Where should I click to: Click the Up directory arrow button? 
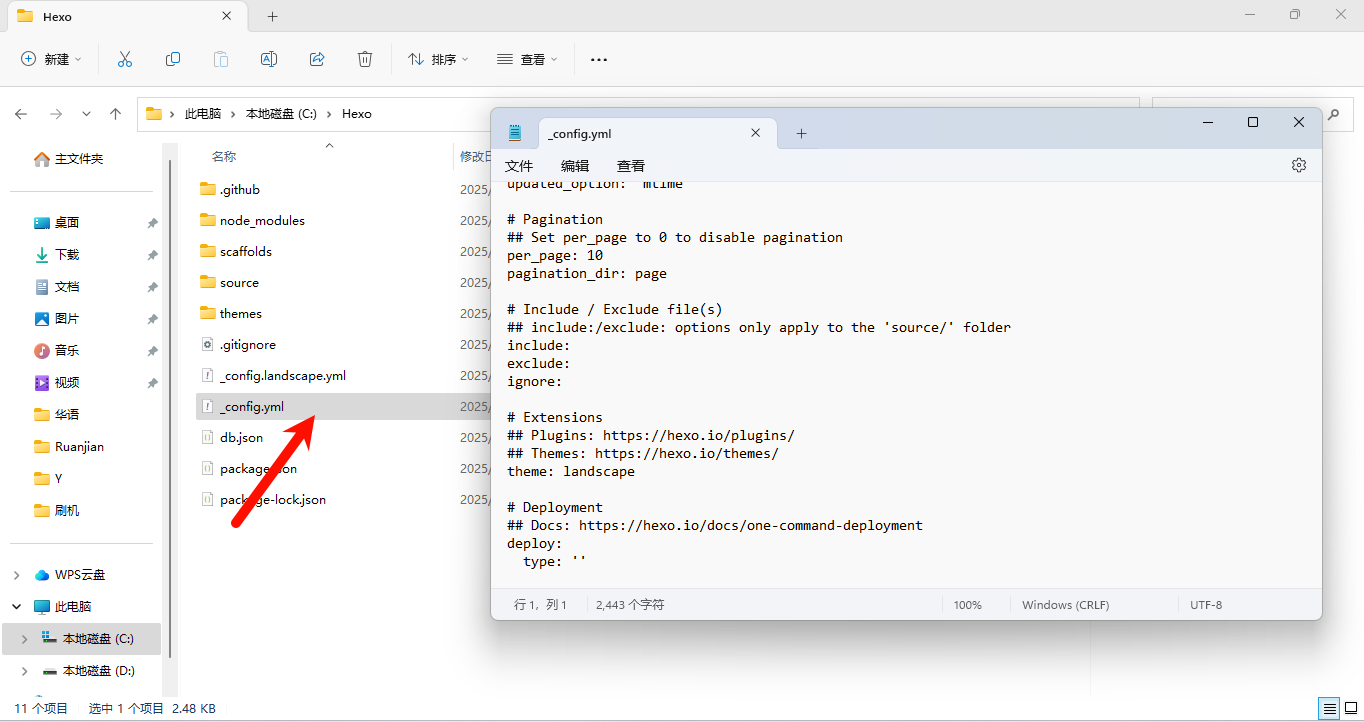point(116,114)
